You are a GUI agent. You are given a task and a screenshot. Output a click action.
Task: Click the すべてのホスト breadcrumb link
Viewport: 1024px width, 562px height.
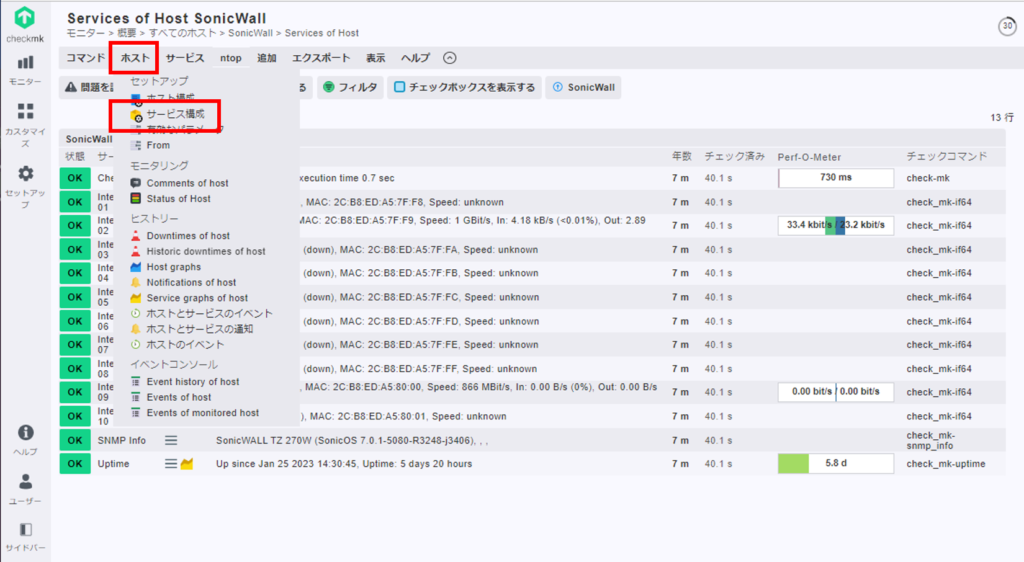184,33
